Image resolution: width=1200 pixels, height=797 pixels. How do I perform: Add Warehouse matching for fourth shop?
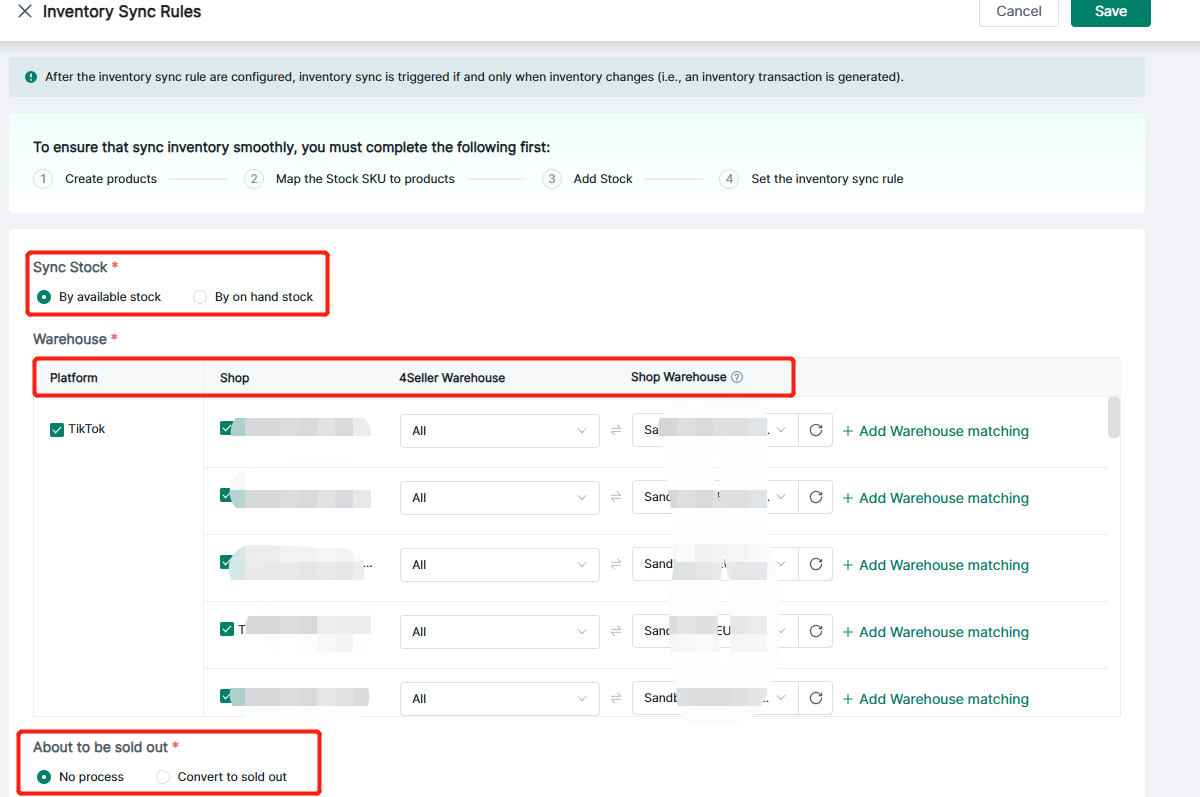935,632
